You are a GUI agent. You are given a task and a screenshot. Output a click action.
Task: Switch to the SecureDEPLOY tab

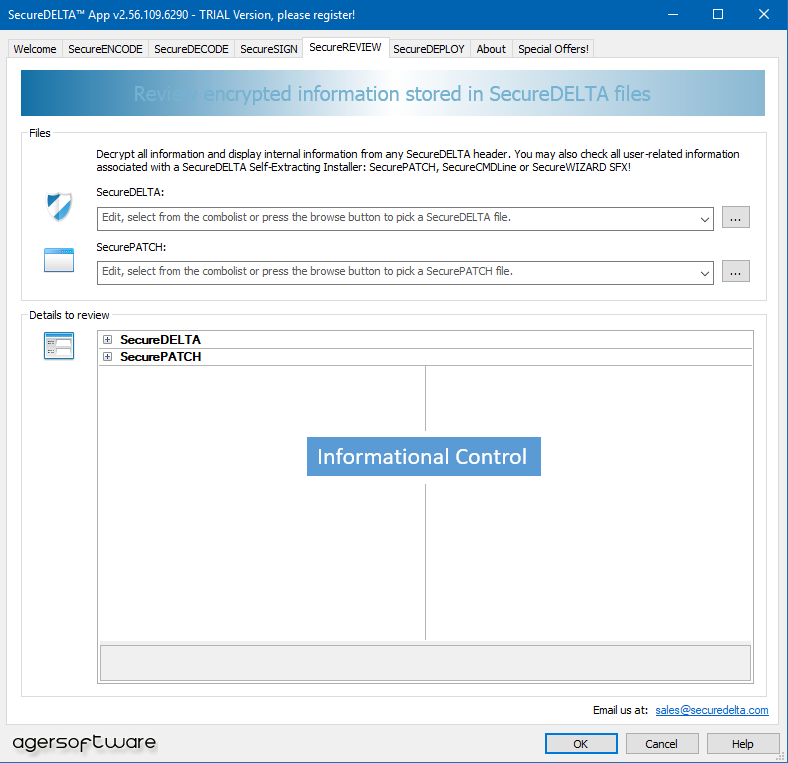[429, 49]
